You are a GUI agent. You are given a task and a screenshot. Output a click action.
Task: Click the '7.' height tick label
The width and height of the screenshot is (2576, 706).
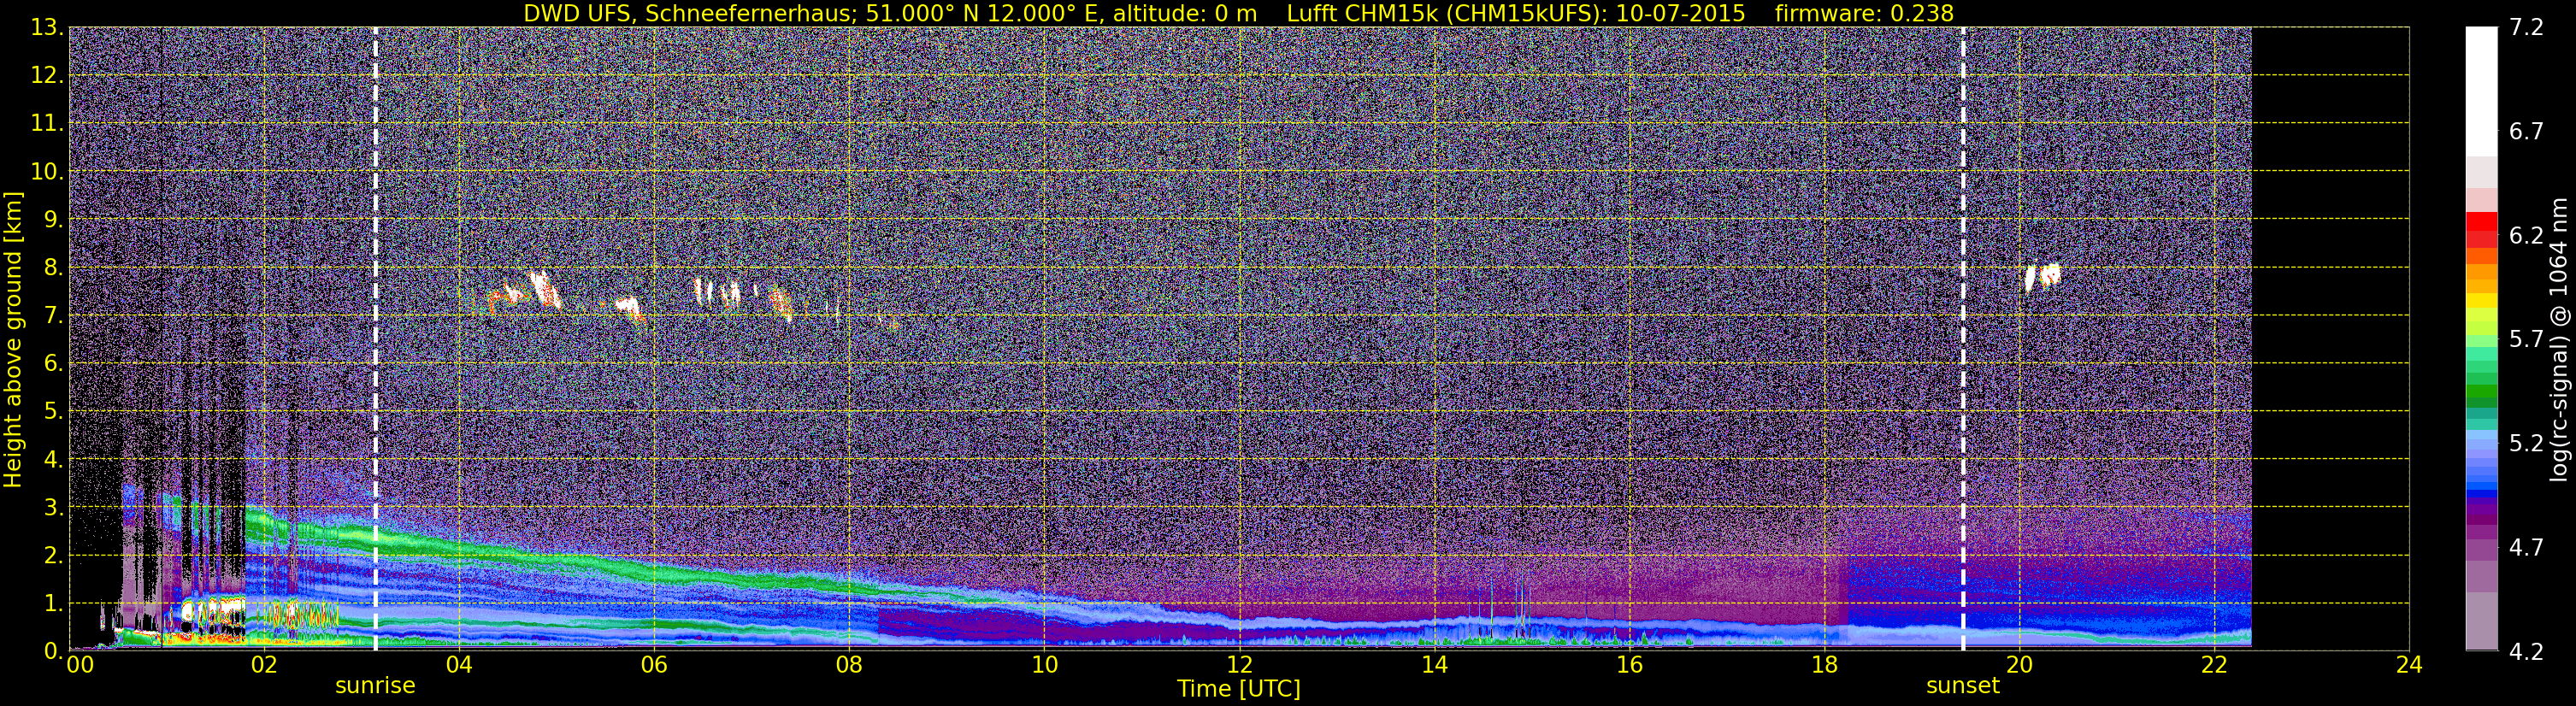pos(53,316)
